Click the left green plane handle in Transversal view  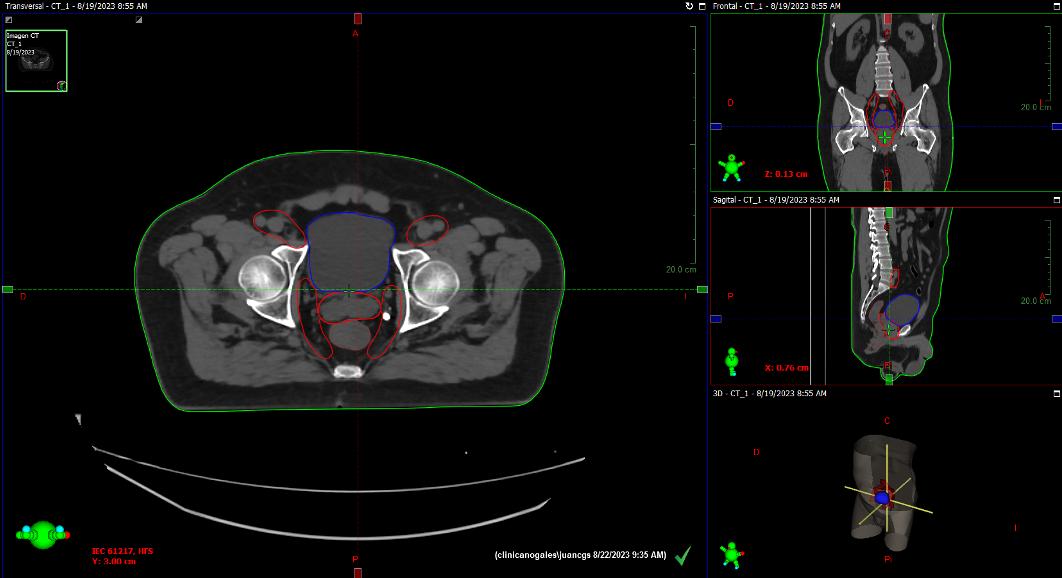point(7,289)
